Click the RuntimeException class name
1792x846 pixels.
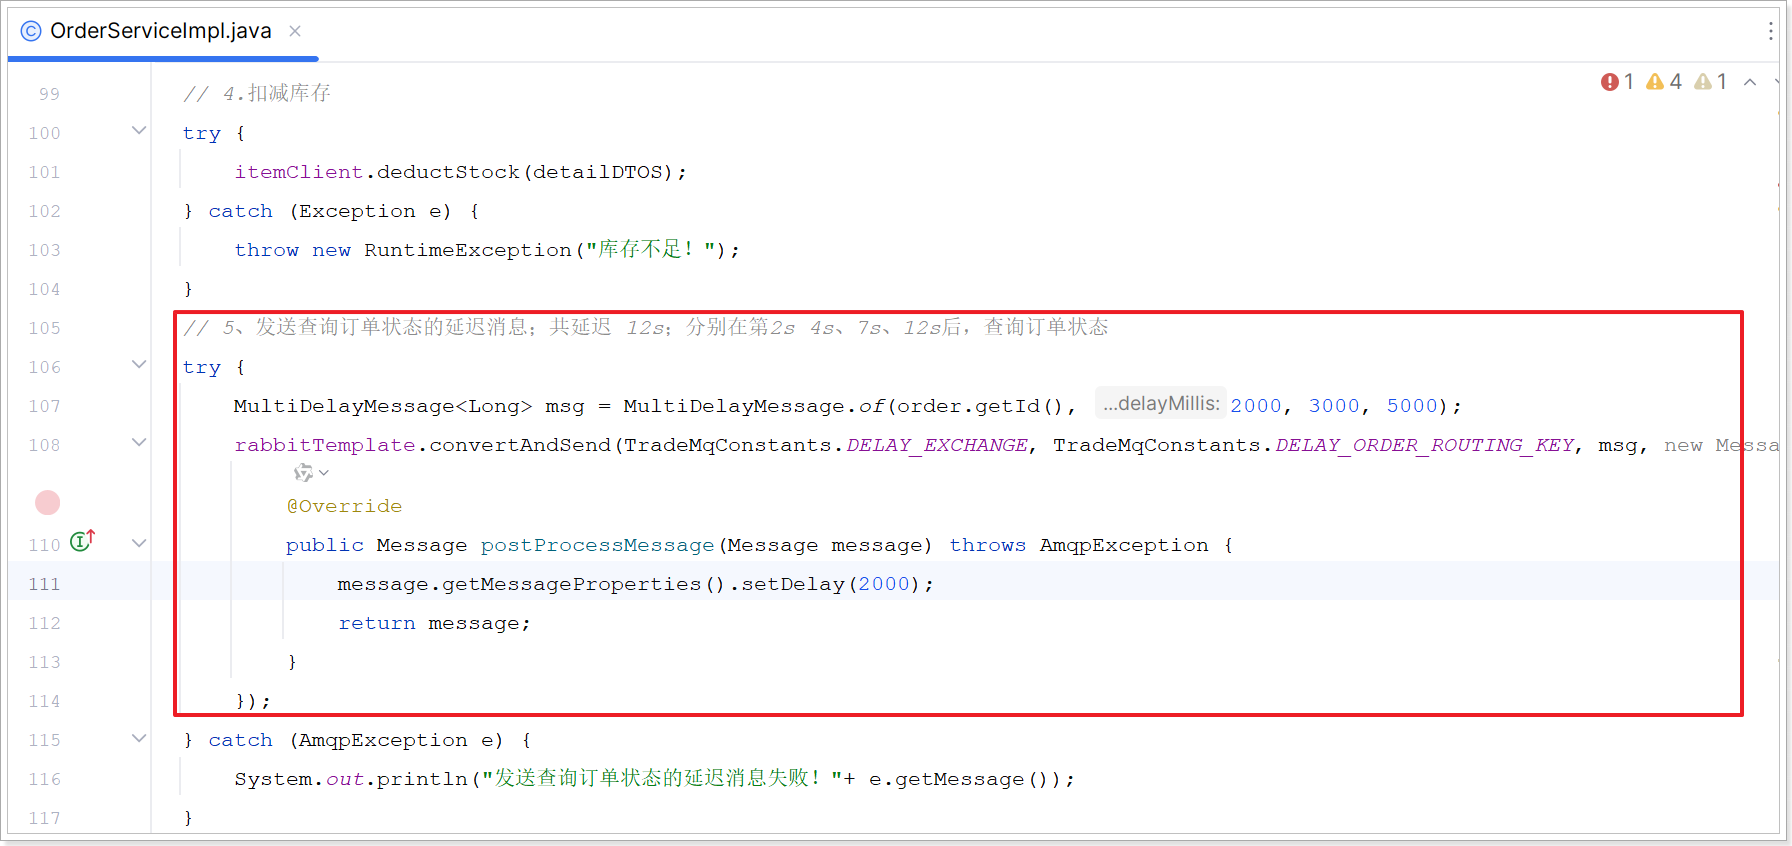(x=467, y=250)
